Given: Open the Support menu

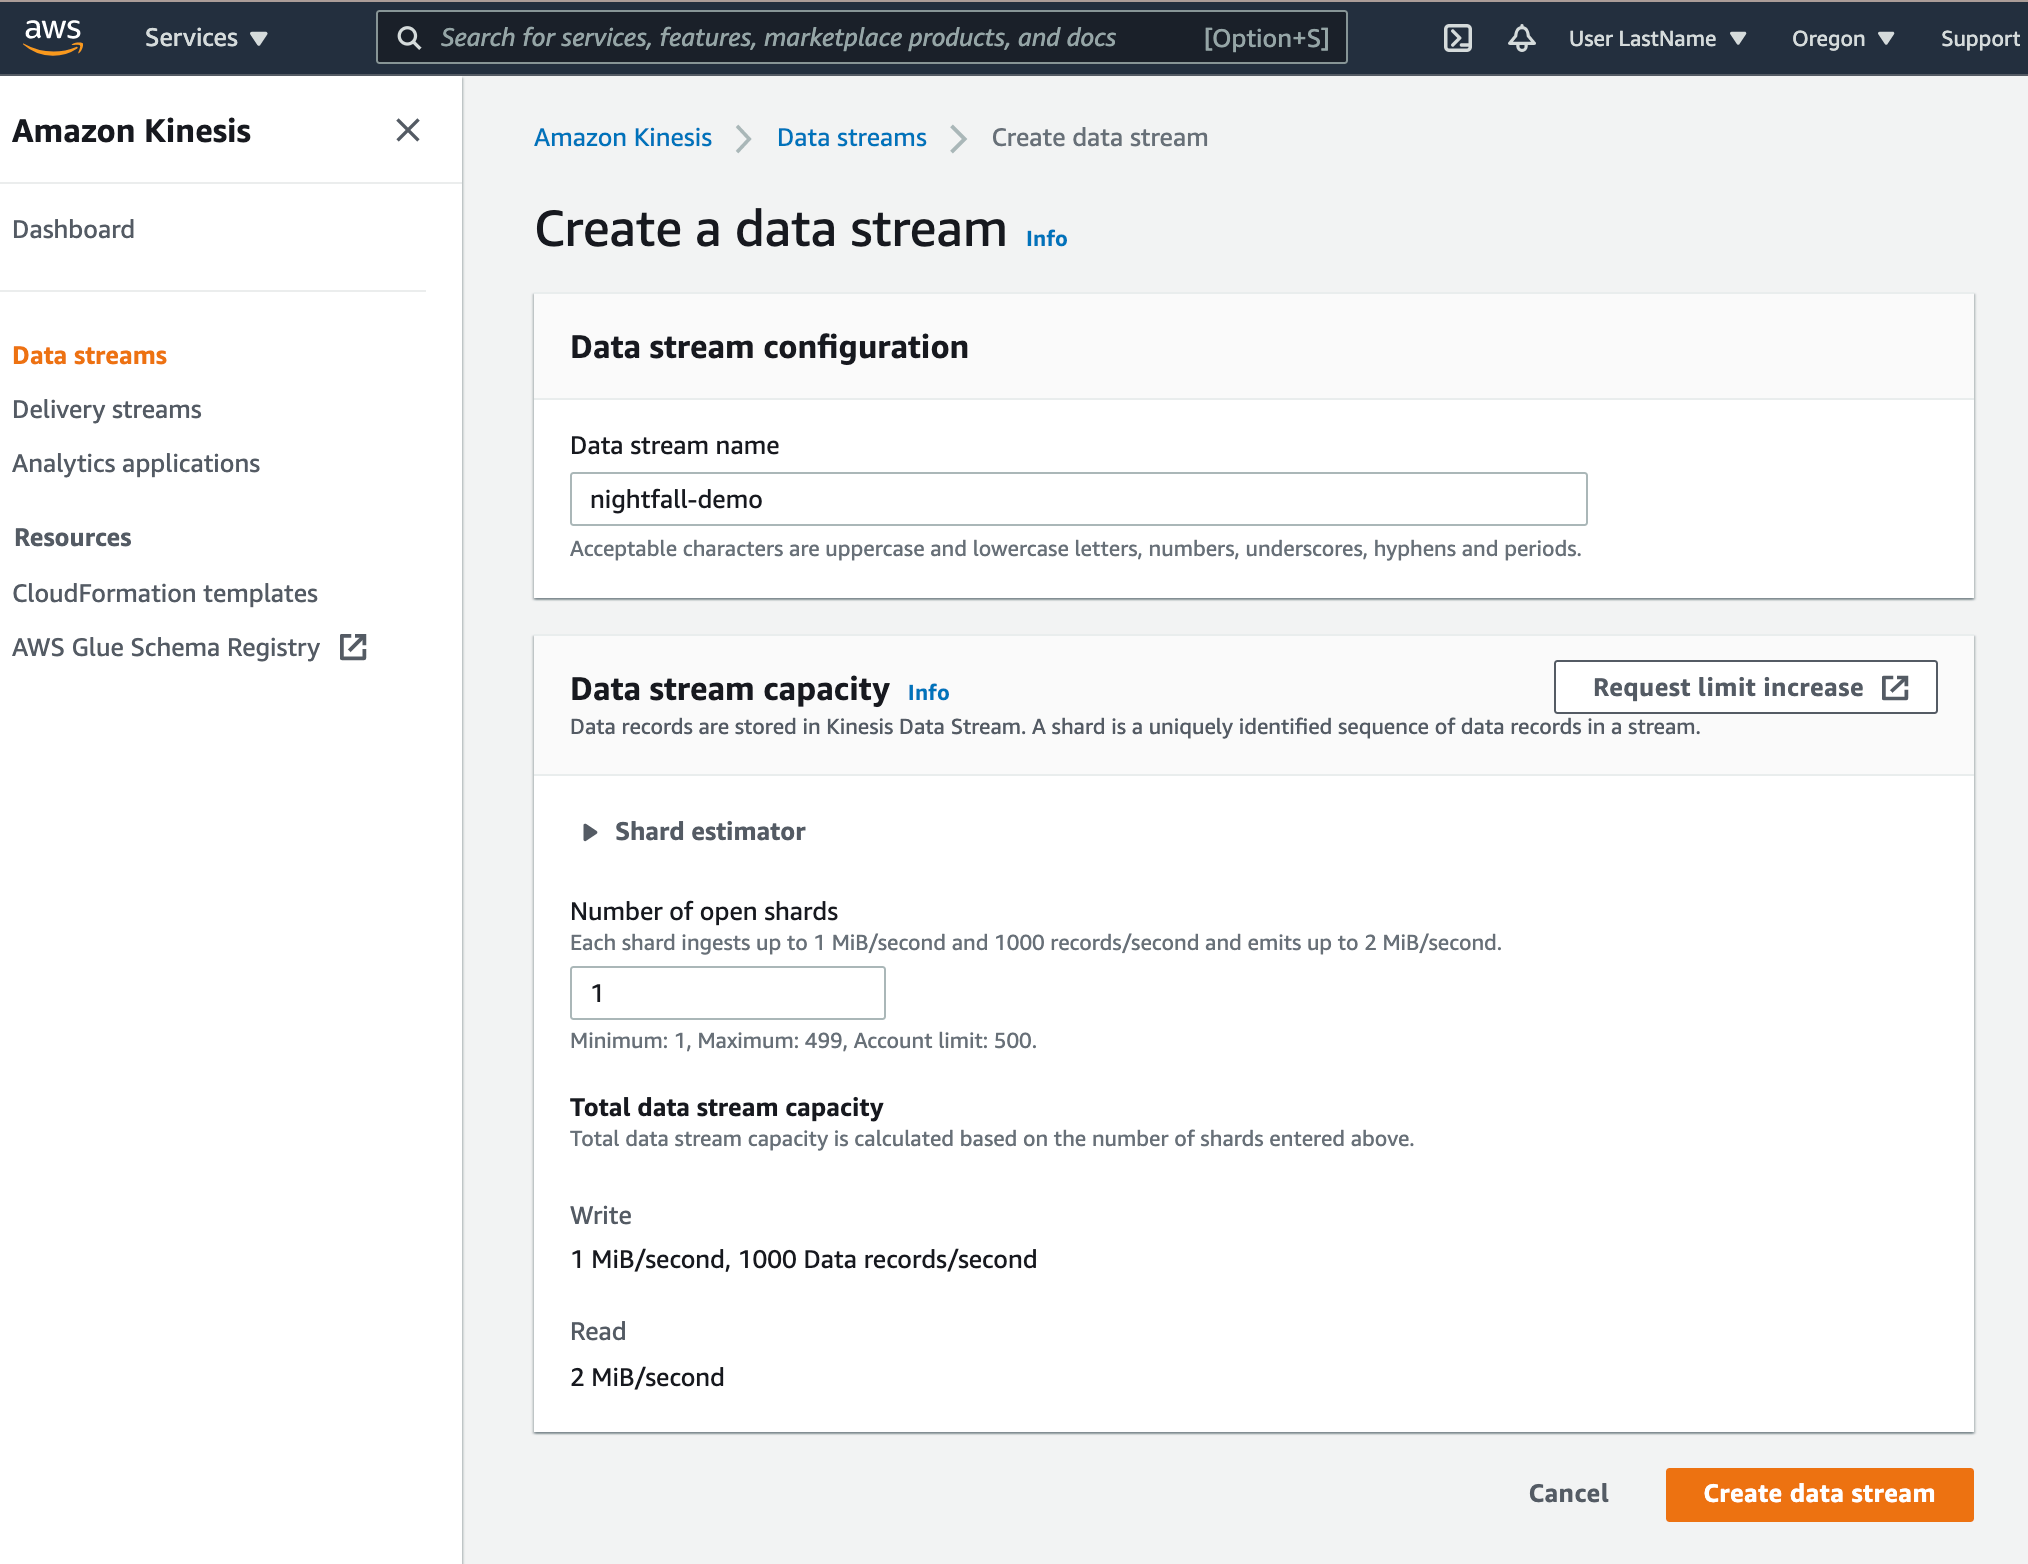Looking at the screenshot, I should pyautogui.click(x=1979, y=38).
